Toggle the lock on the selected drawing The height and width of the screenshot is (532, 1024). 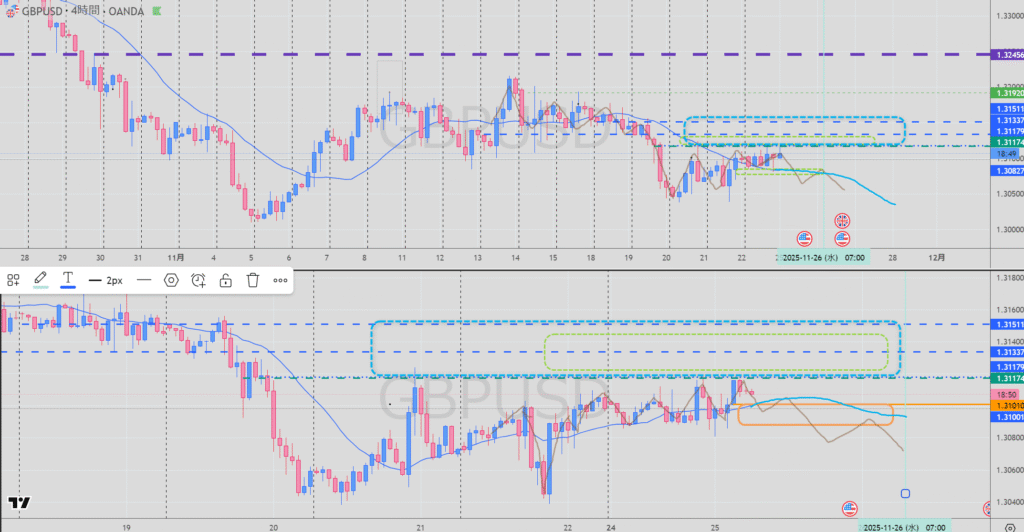226,280
